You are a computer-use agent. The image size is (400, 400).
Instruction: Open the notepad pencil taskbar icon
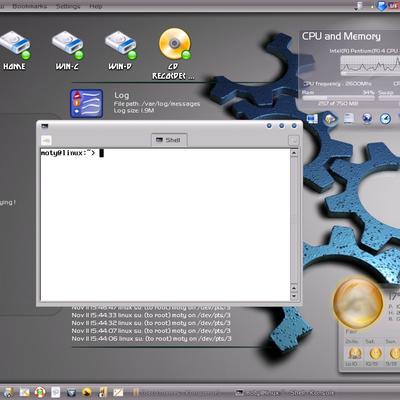pos(118,392)
